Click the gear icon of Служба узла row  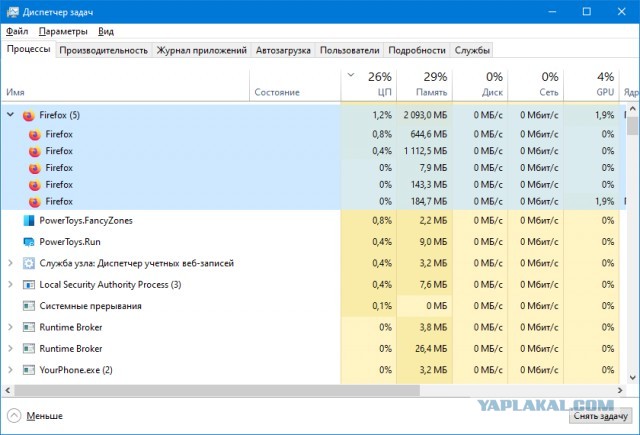coord(29,263)
